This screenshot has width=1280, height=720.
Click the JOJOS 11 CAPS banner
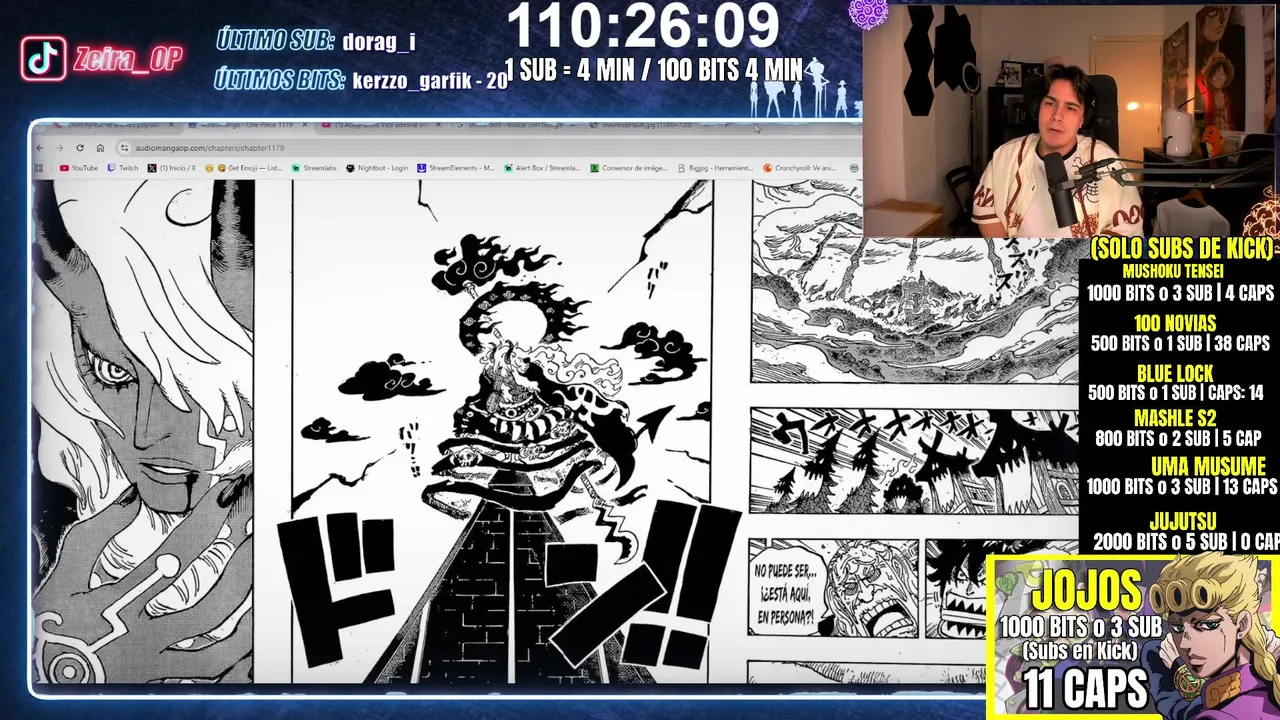tap(1132, 636)
